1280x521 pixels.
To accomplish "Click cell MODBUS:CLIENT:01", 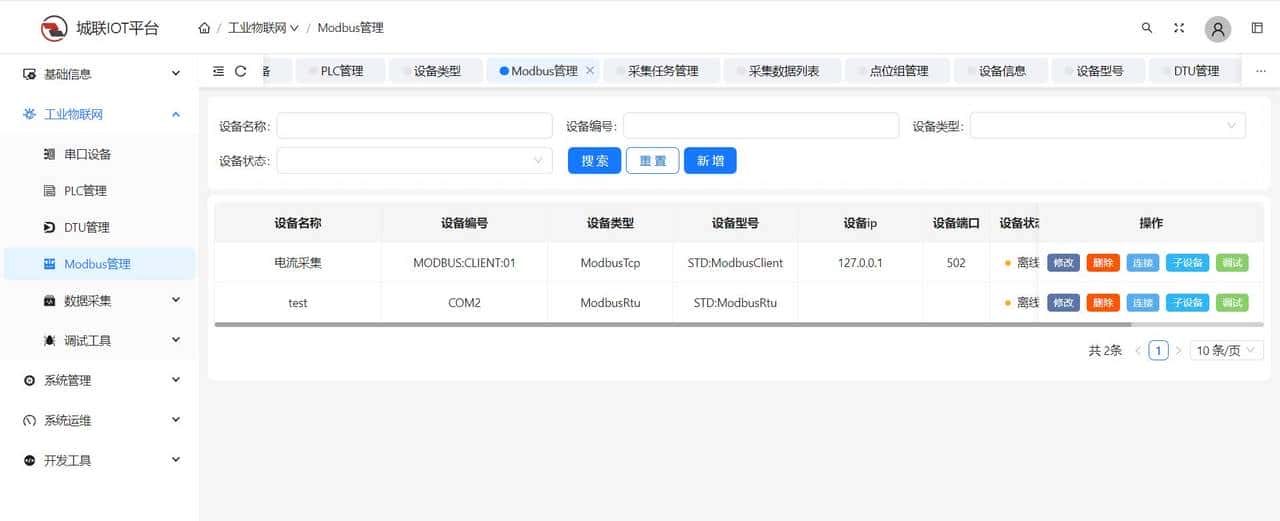I will [x=464, y=263].
